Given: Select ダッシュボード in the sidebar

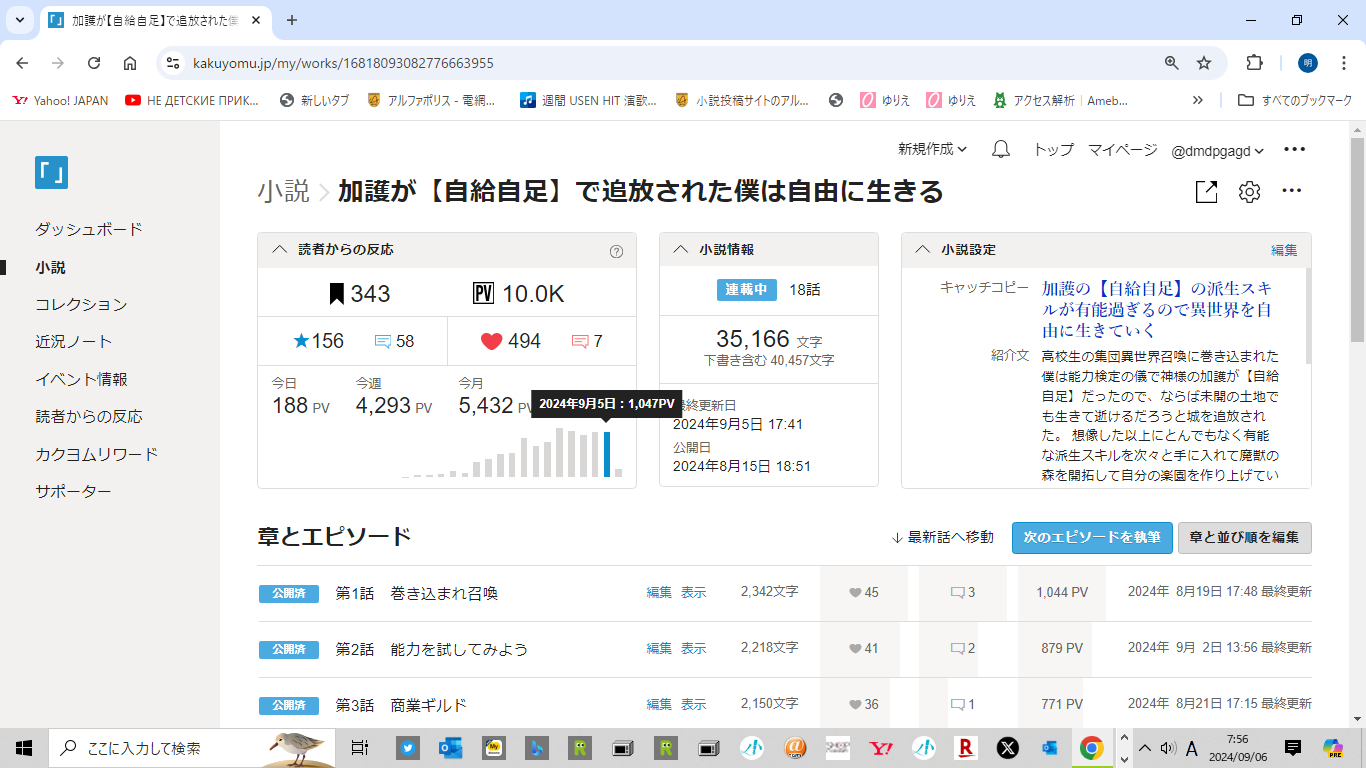Looking at the screenshot, I should pyautogui.click(x=89, y=229).
